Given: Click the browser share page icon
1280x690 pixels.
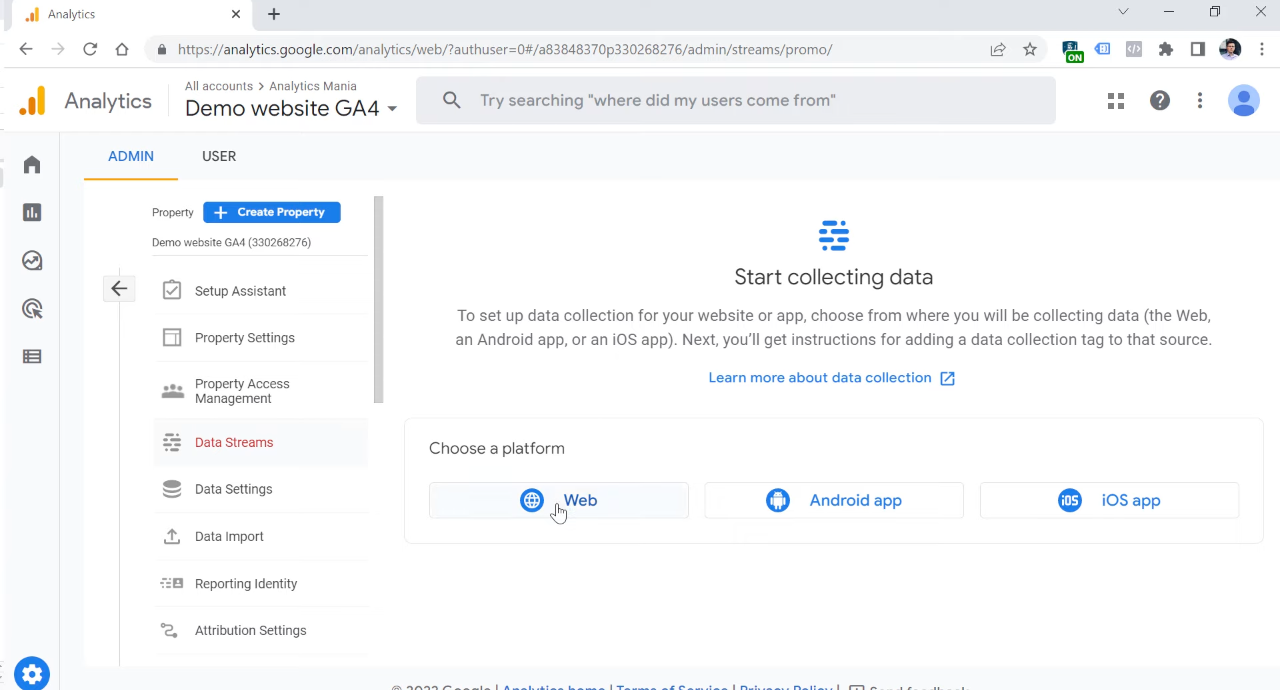Looking at the screenshot, I should click(998, 49).
